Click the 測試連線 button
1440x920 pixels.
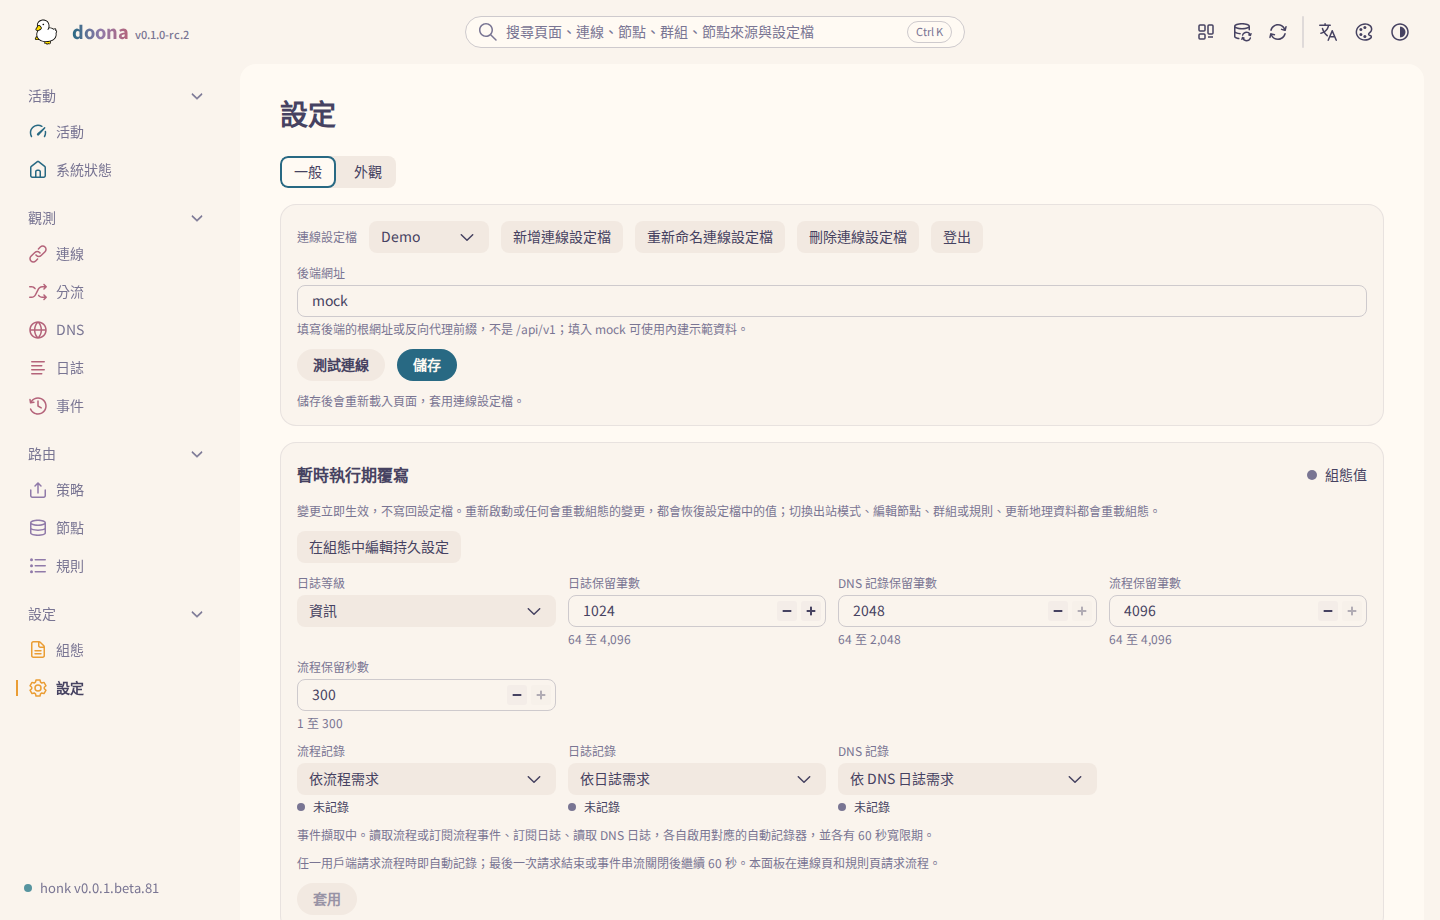pyautogui.click(x=341, y=365)
